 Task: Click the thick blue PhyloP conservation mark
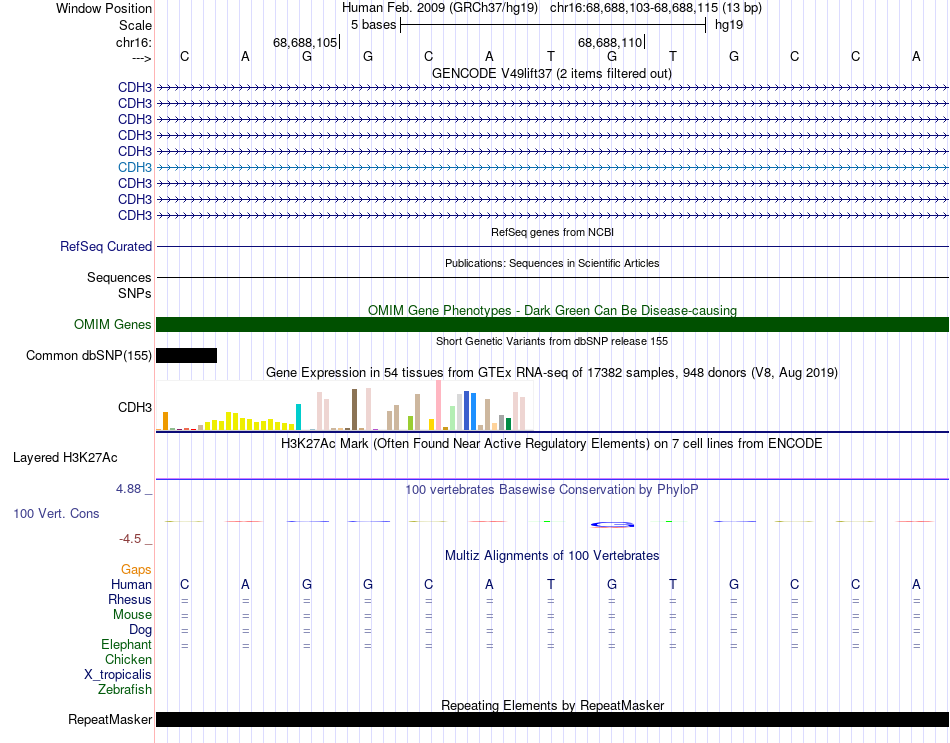tap(612, 525)
